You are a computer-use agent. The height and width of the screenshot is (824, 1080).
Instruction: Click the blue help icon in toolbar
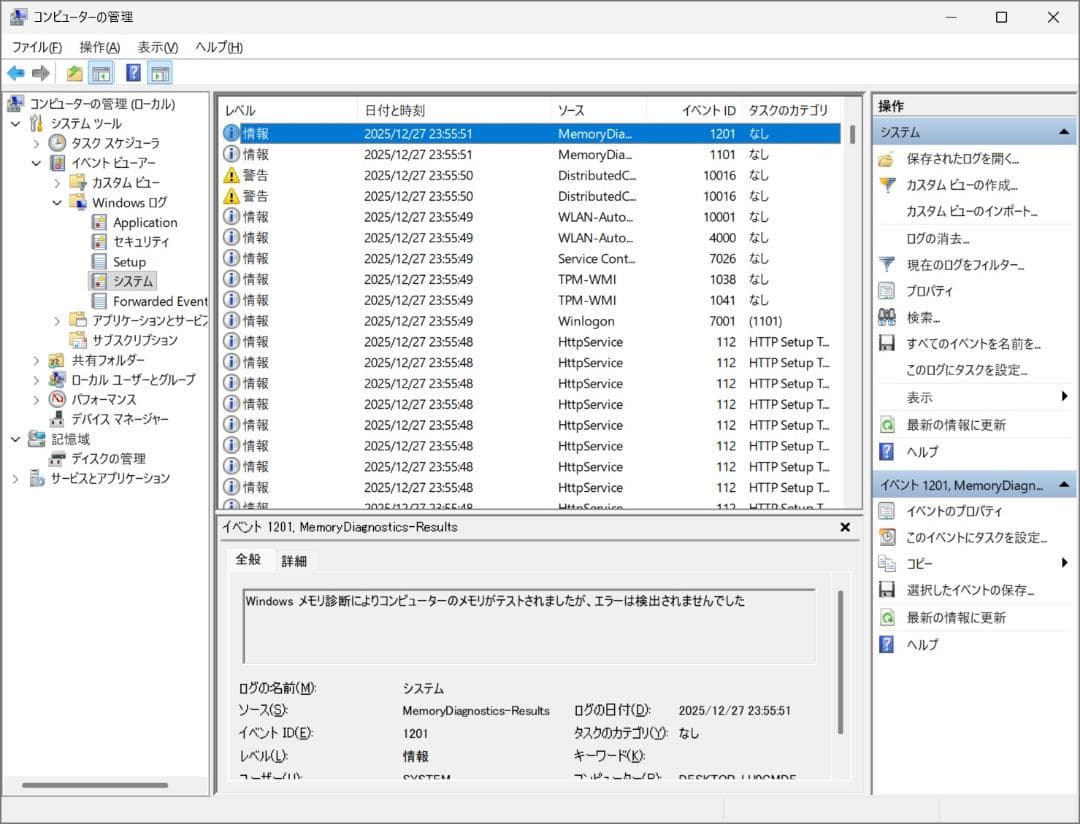(x=133, y=73)
